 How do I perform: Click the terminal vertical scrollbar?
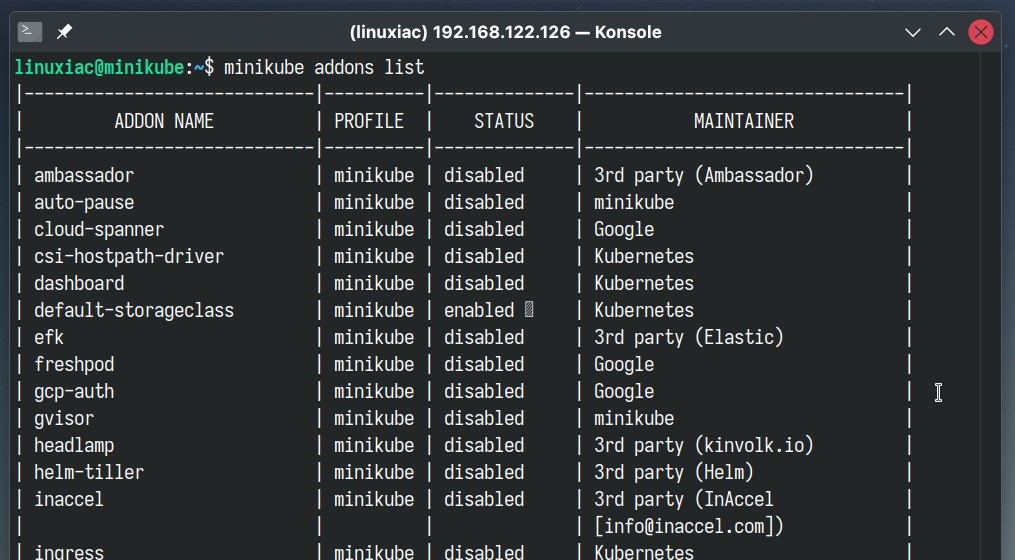(x=990, y=306)
